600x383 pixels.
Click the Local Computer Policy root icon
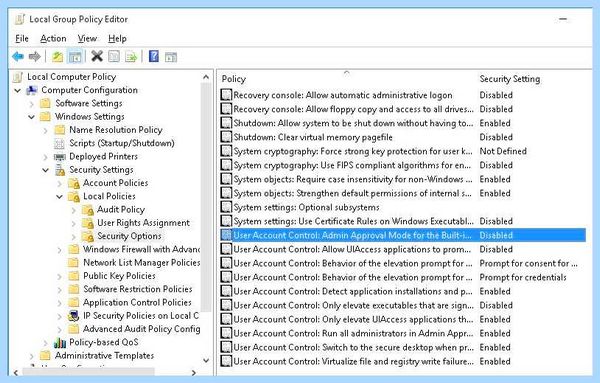tap(18, 77)
